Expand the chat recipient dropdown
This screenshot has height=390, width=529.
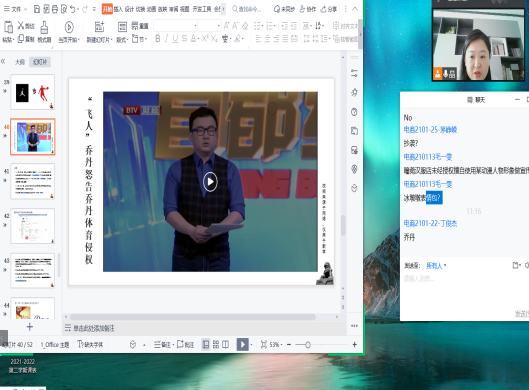click(x=436, y=266)
